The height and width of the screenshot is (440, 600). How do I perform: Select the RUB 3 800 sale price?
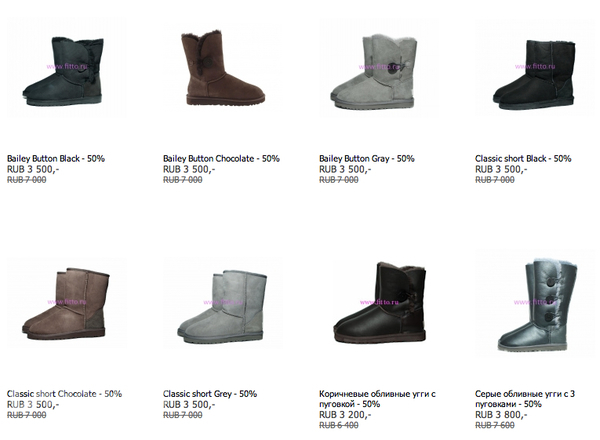501,415
